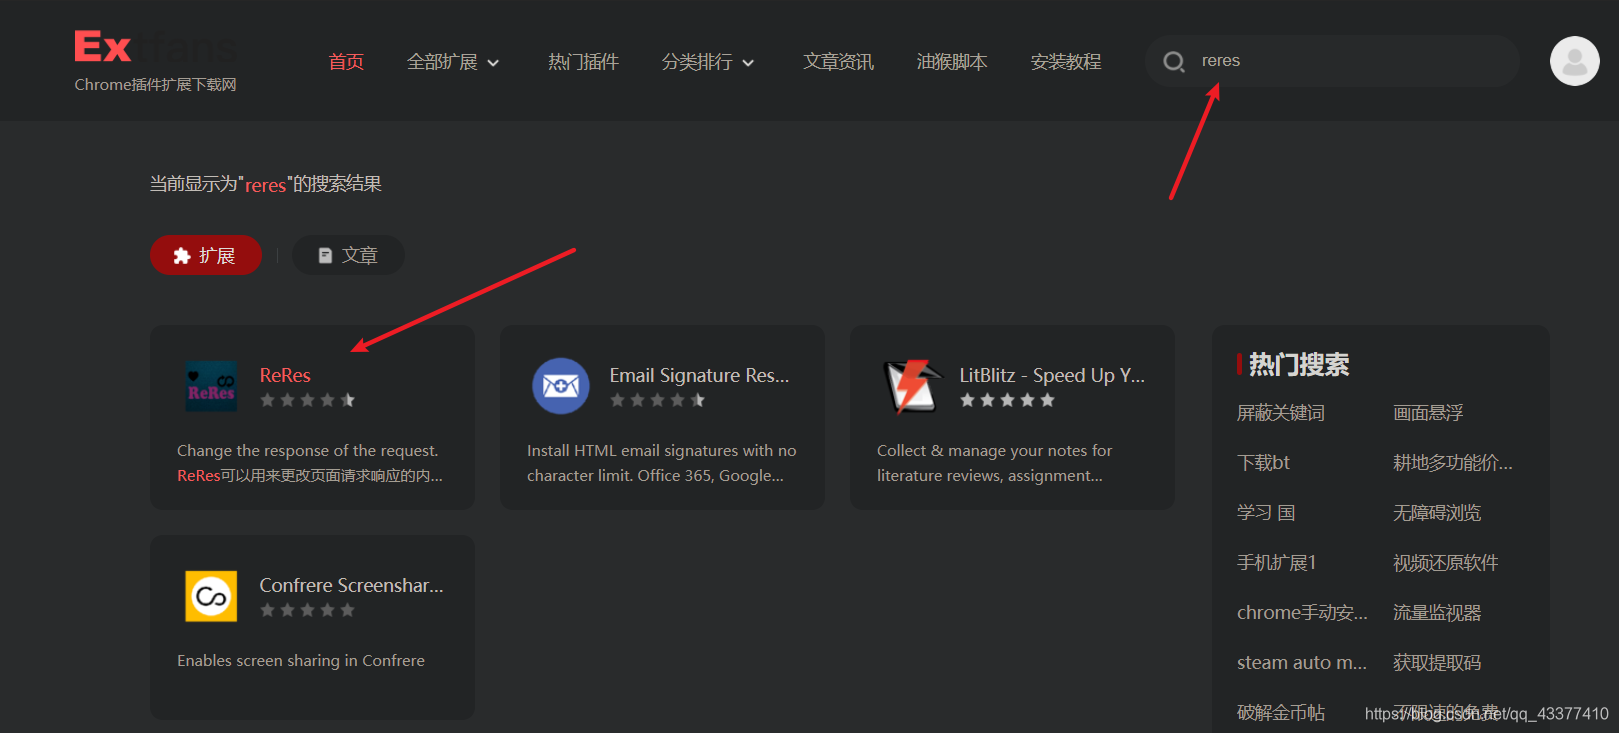Viewport: 1619px width, 733px height.
Task: Click description 'Collect & manage your notes for'
Action: (994, 450)
